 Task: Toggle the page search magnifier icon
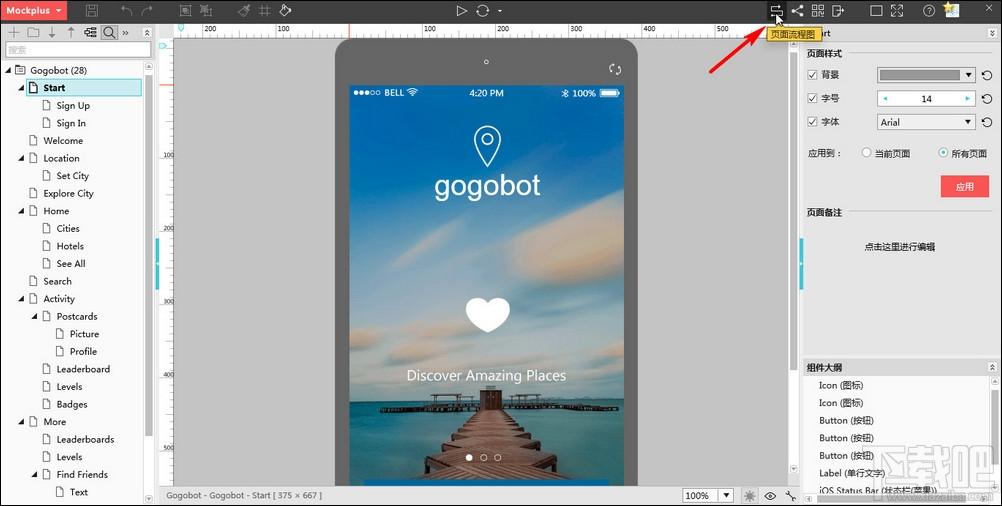coord(109,32)
